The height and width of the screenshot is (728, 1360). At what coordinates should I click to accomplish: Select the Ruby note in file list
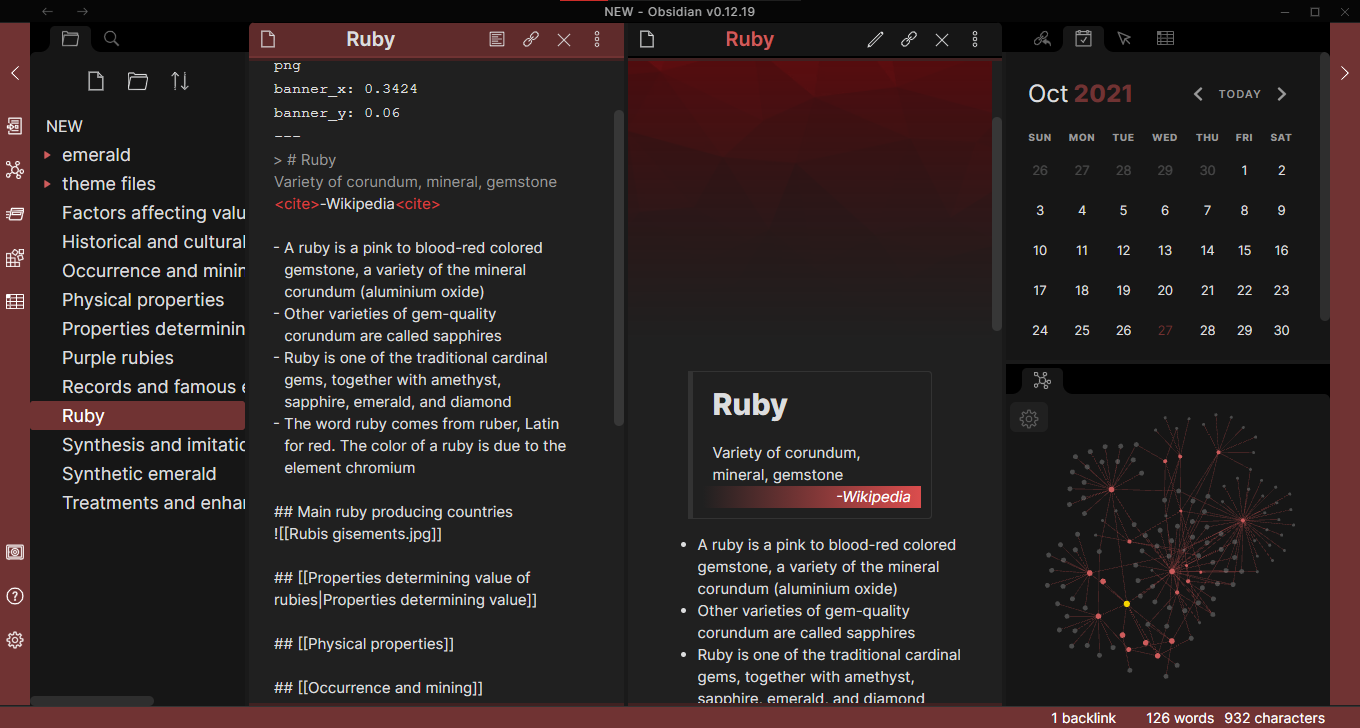(x=137, y=416)
